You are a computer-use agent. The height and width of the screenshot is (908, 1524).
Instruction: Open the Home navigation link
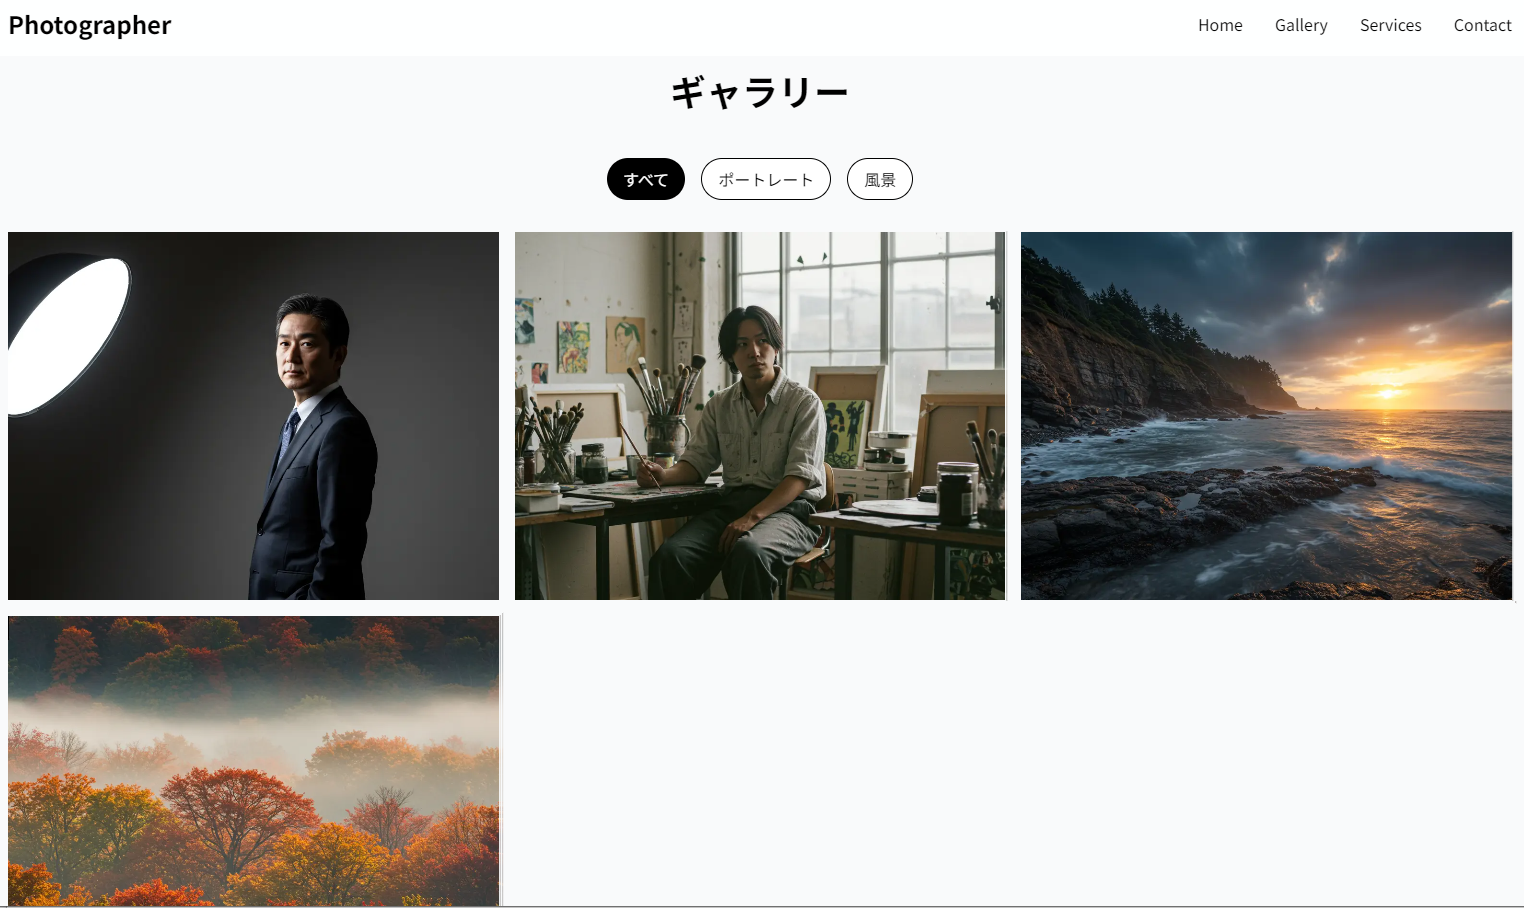click(1220, 25)
